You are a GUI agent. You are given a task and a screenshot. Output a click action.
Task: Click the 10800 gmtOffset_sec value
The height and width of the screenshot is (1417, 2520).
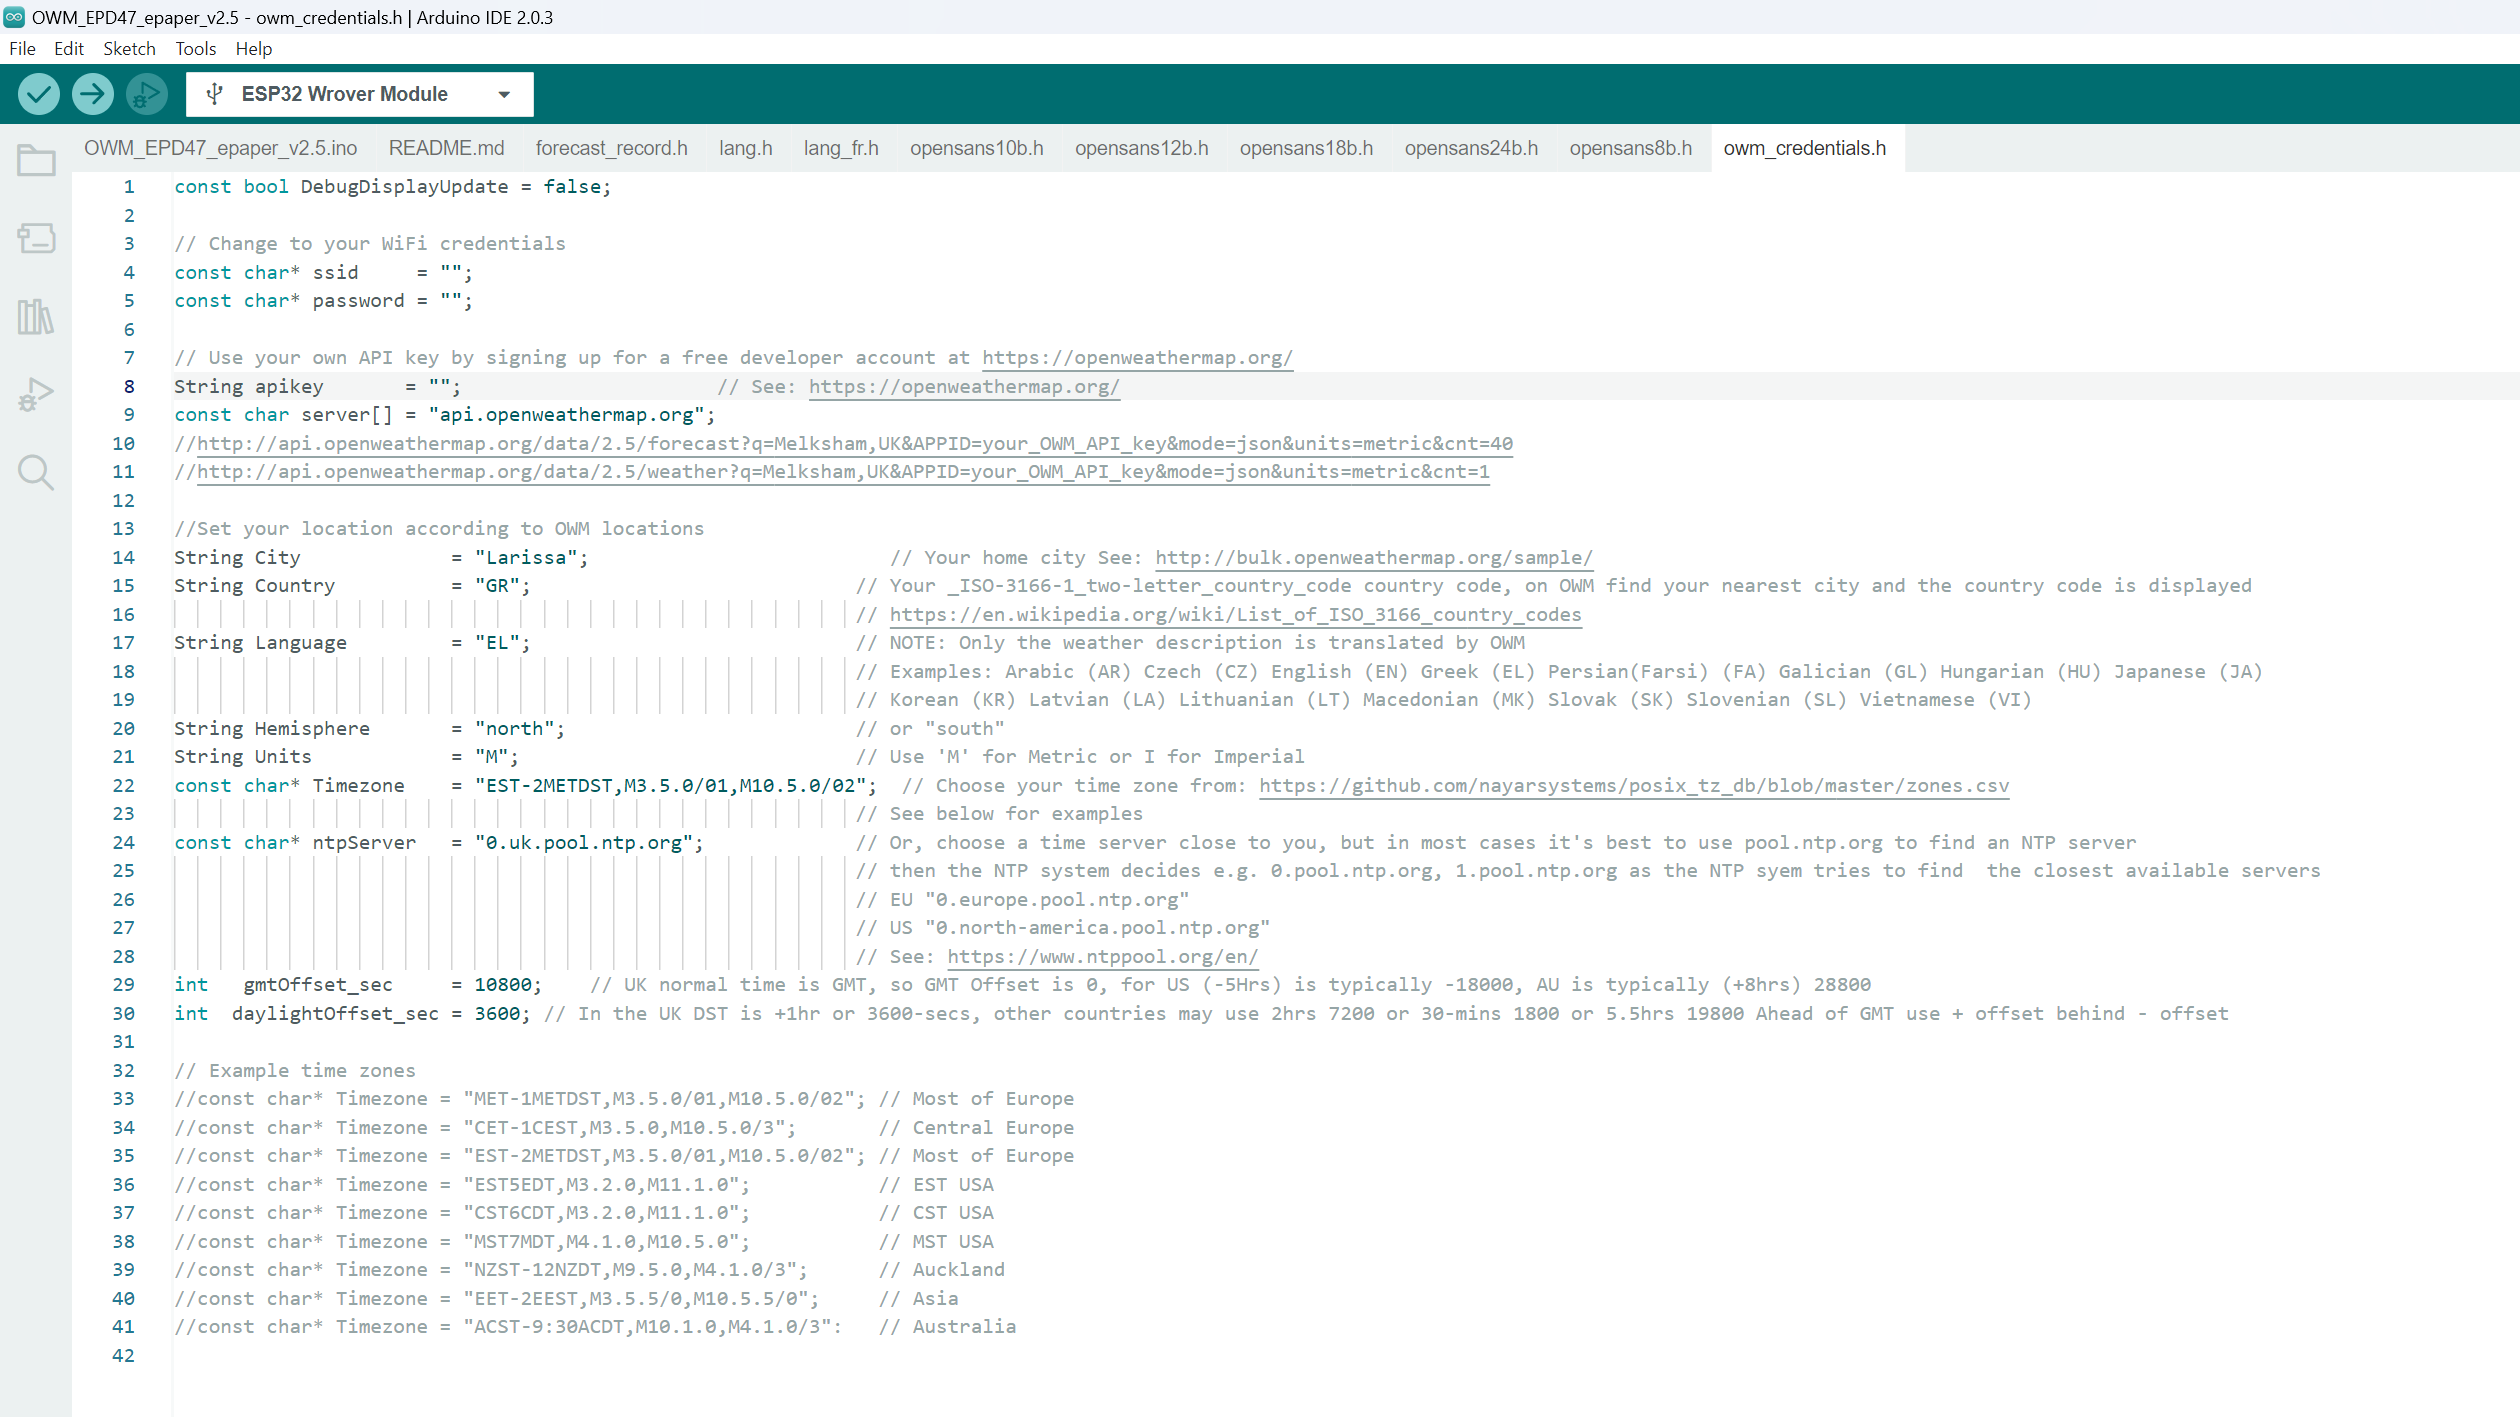[x=502, y=984]
